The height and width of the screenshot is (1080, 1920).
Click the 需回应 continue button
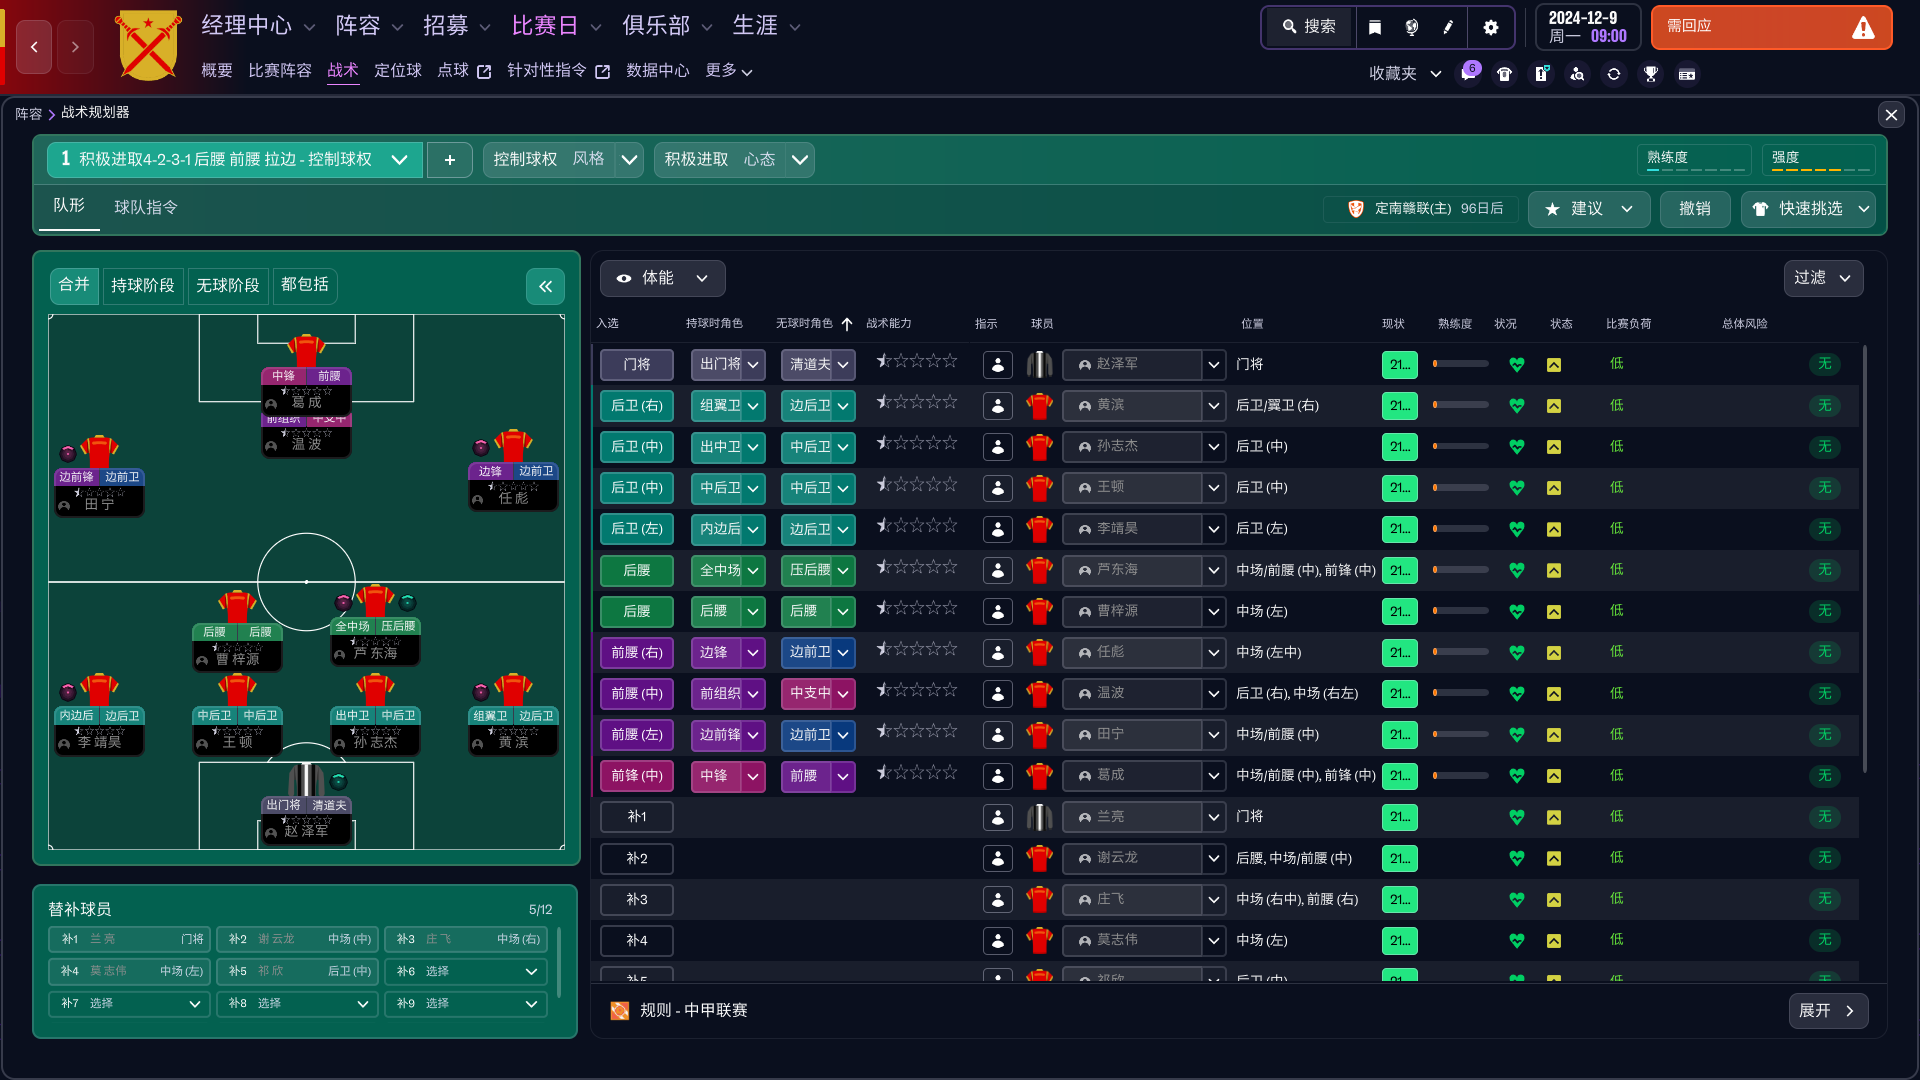tap(1771, 27)
